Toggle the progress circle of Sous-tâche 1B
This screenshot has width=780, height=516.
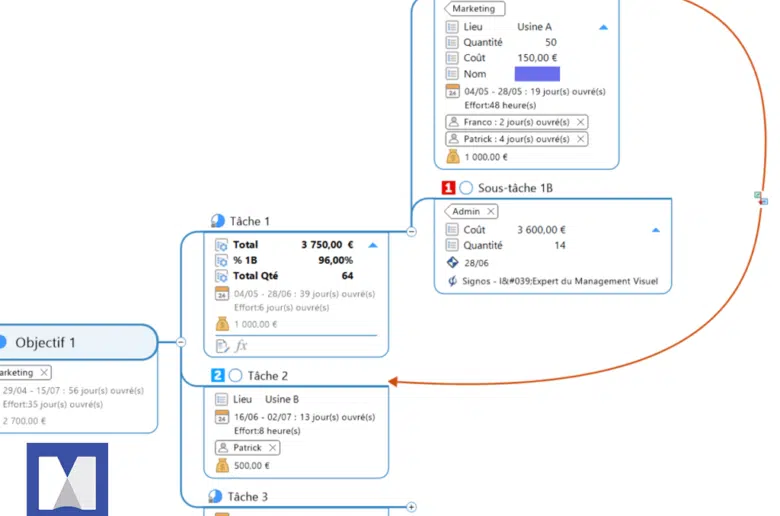pyautogui.click(x=466, y=187)
